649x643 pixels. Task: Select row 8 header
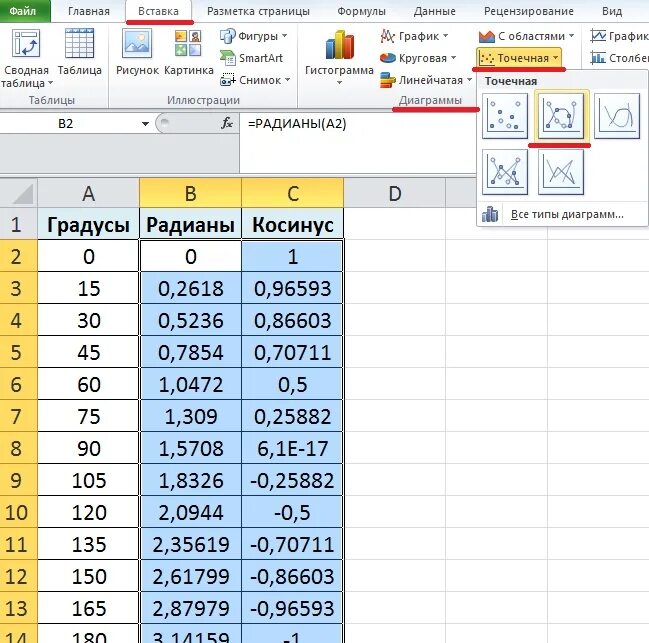click(19, 448)
